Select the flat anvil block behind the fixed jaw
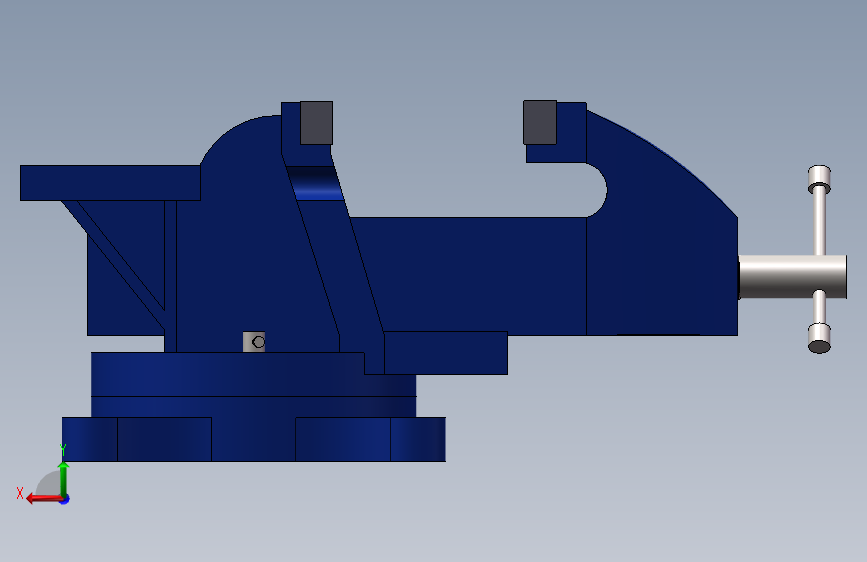The image size is (867, 562). coord(110,183)
